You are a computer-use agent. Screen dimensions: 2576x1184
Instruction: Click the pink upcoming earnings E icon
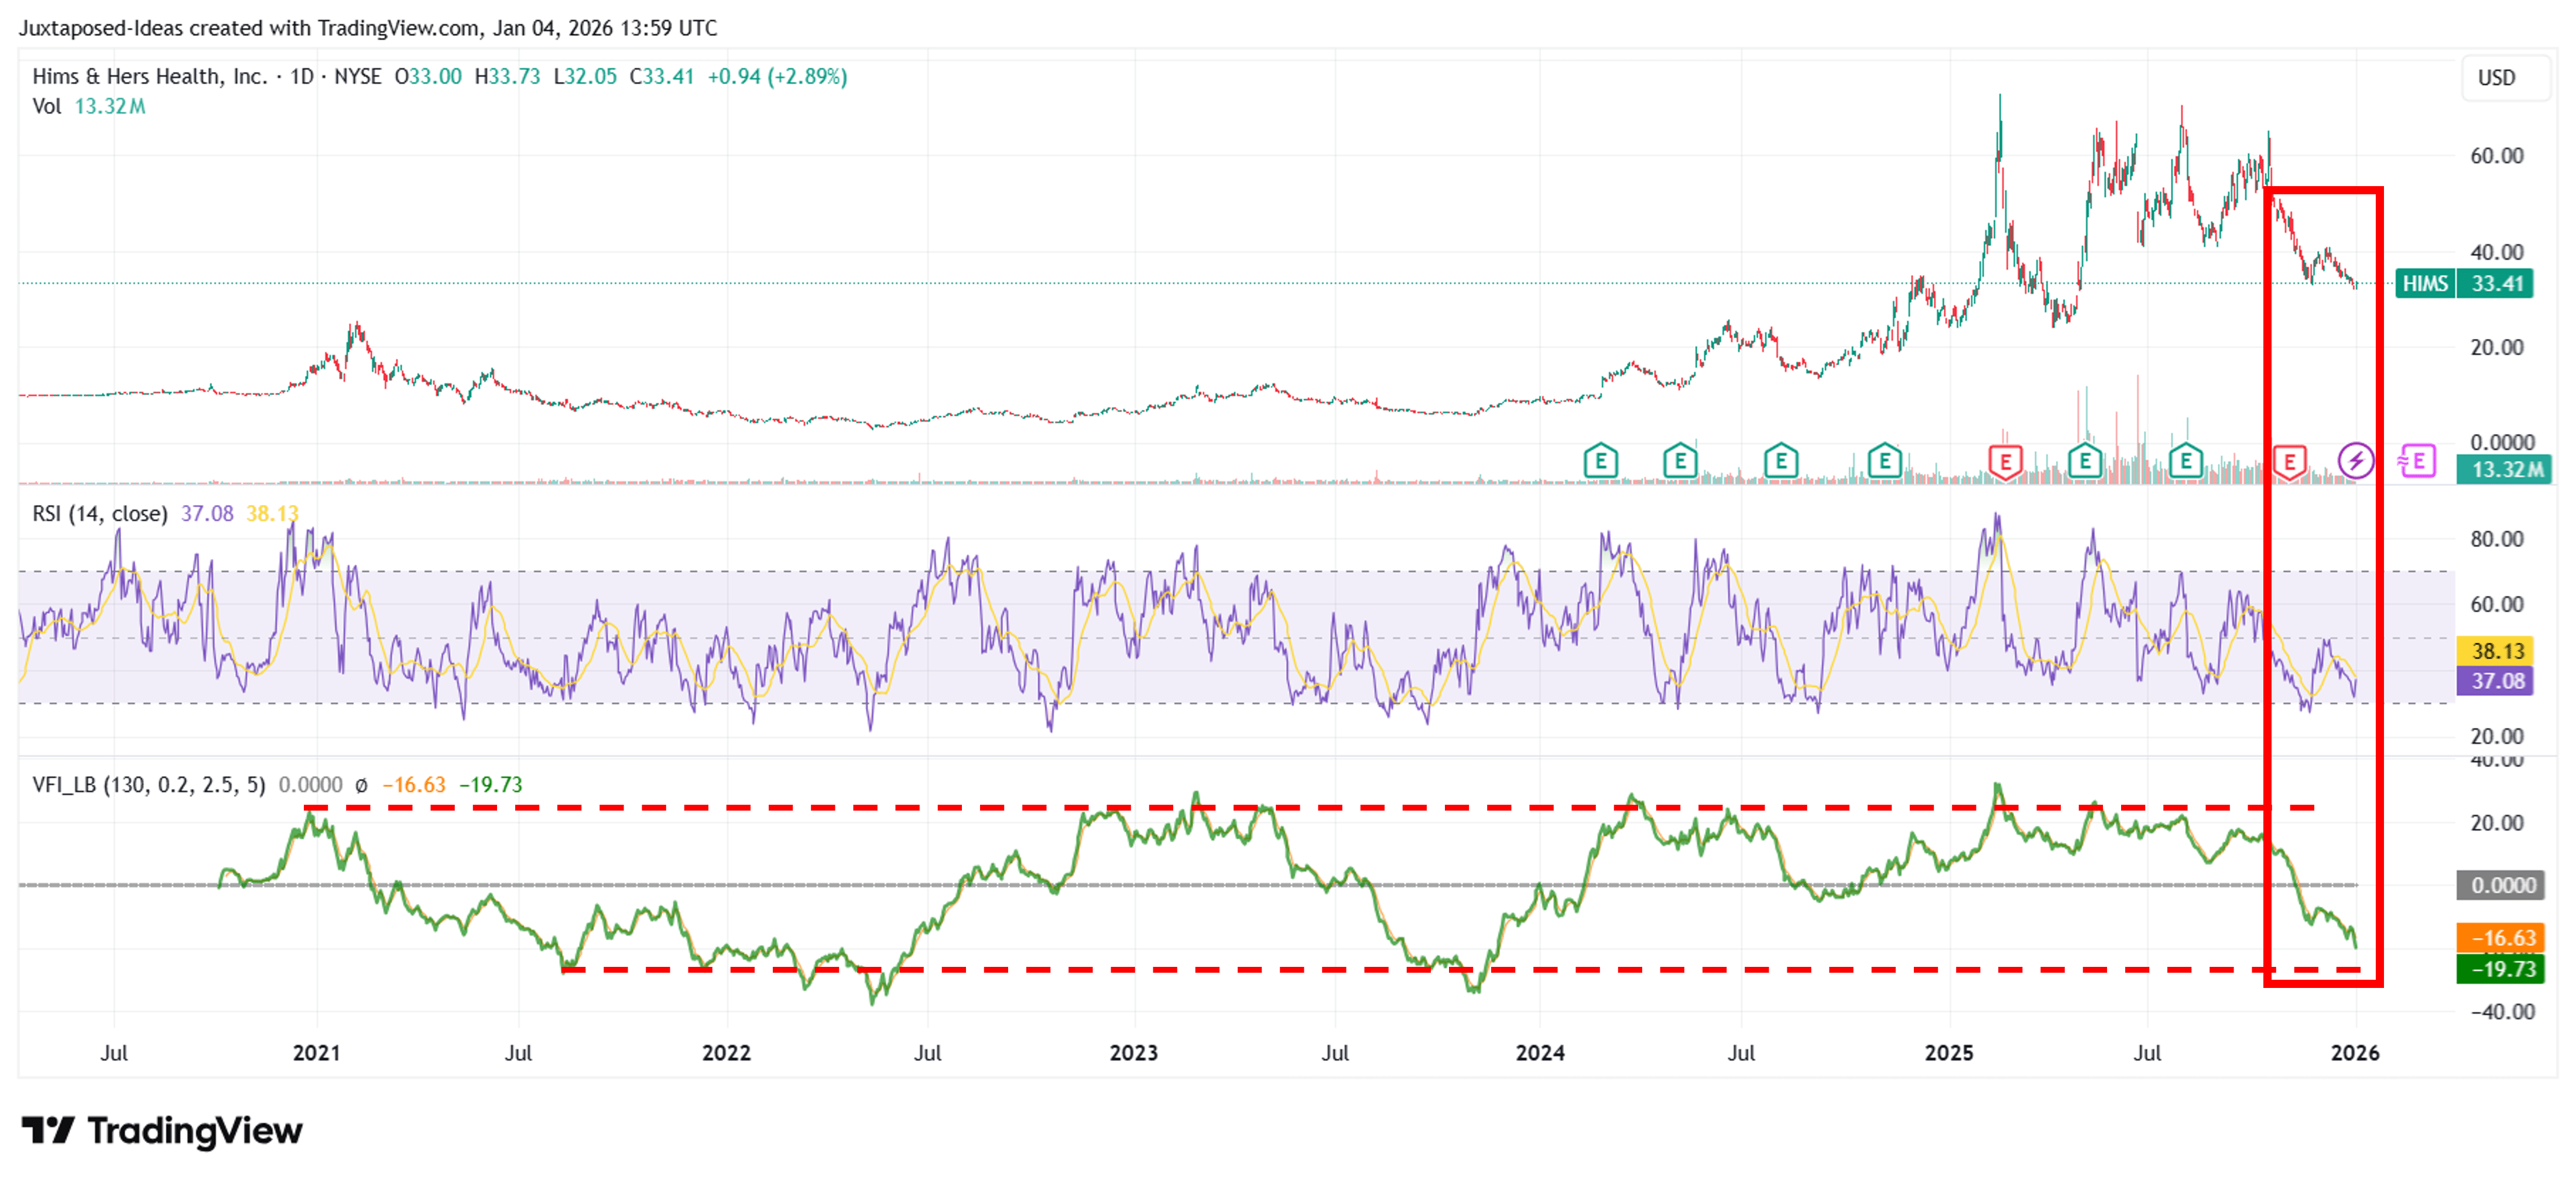pos(2417,461)
